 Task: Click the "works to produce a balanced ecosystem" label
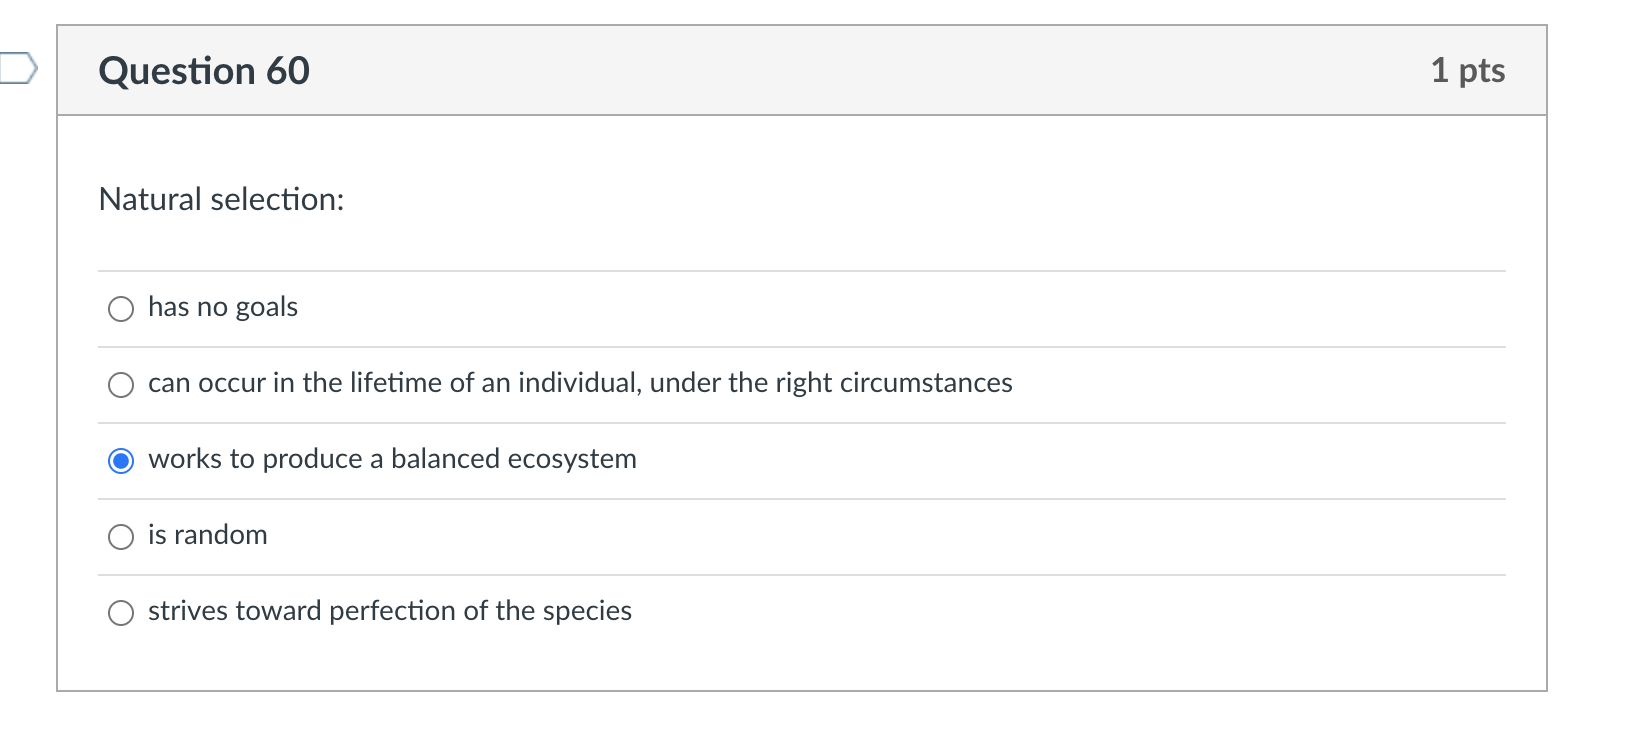(x=392, y=459)
